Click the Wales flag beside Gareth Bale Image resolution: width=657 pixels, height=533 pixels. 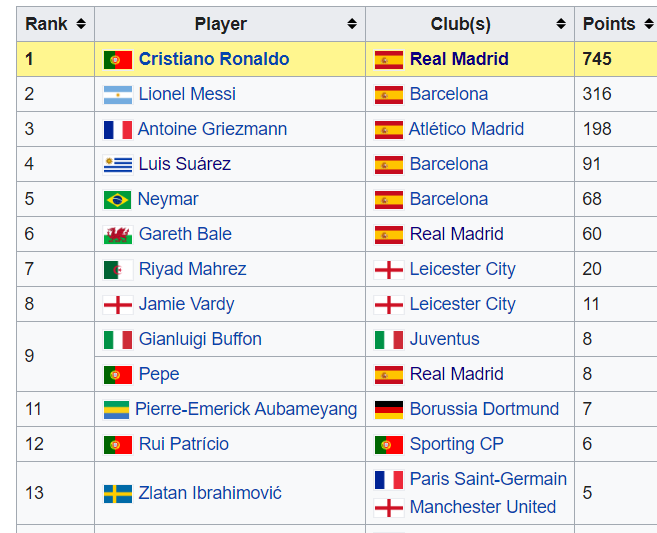[117, 235]
